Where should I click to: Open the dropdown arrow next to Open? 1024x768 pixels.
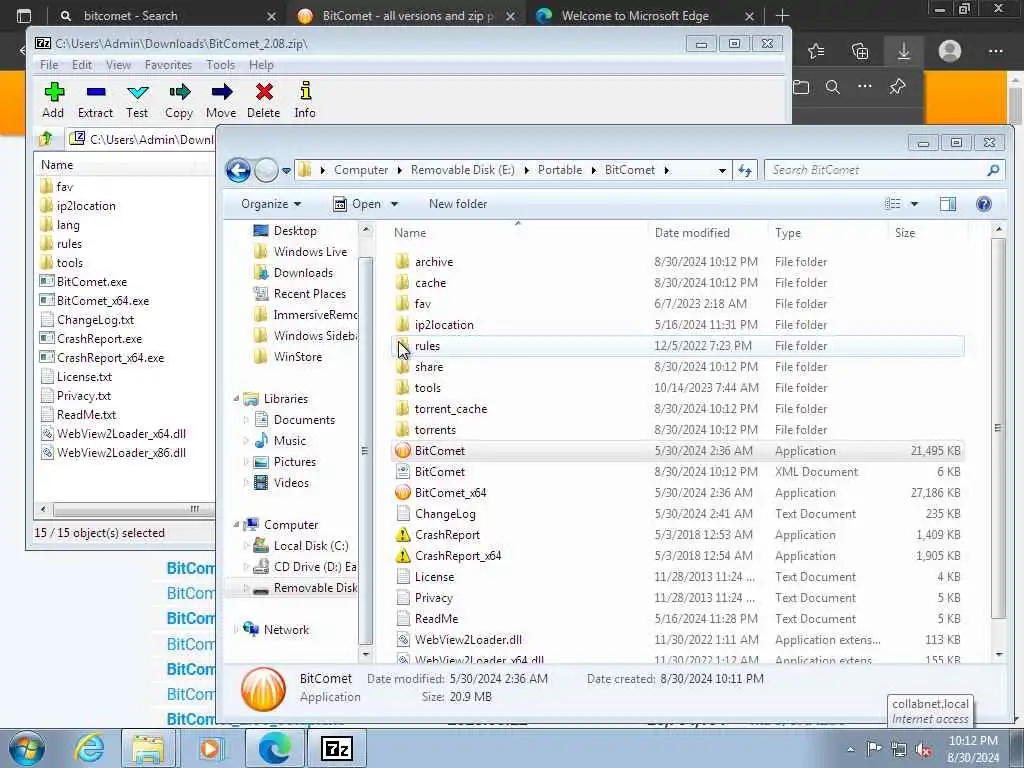click(x=394, y=204)
